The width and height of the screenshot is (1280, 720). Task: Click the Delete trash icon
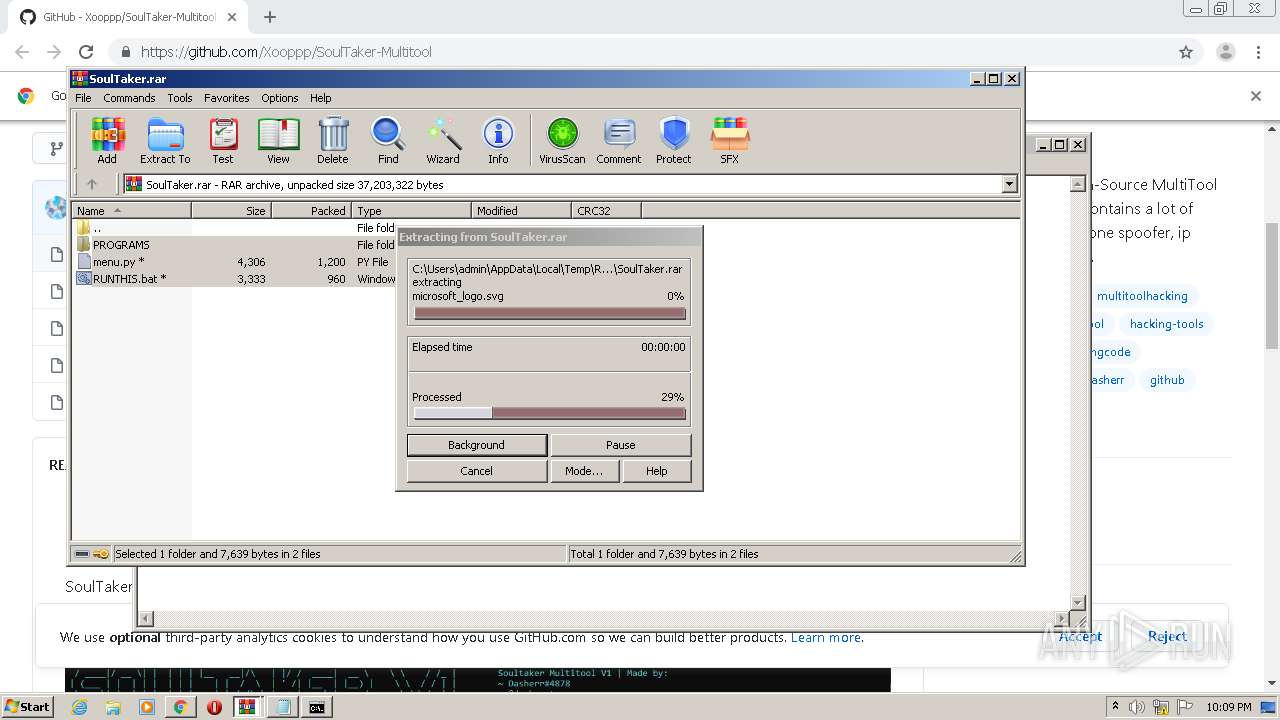333,140
